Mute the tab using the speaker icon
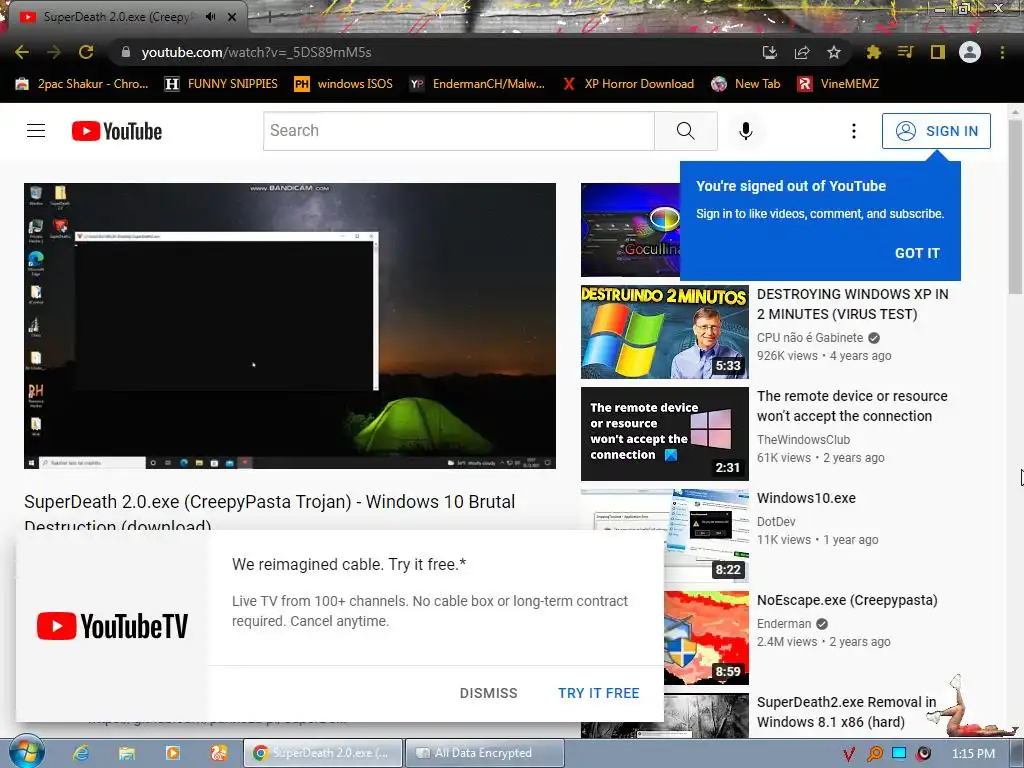Image resolution: width=1024 pixels, height=768 pixels. [x=210, y=17]
